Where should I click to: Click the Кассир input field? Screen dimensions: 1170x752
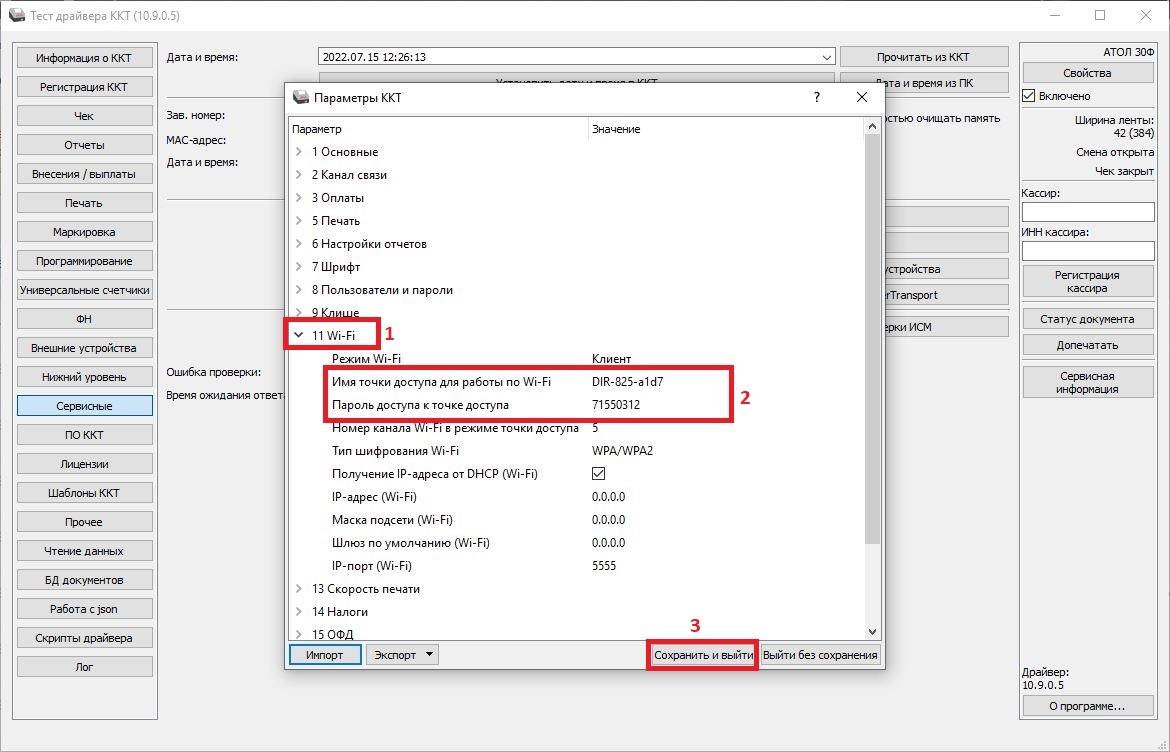pyautogui.click(x=1087, y=212)
